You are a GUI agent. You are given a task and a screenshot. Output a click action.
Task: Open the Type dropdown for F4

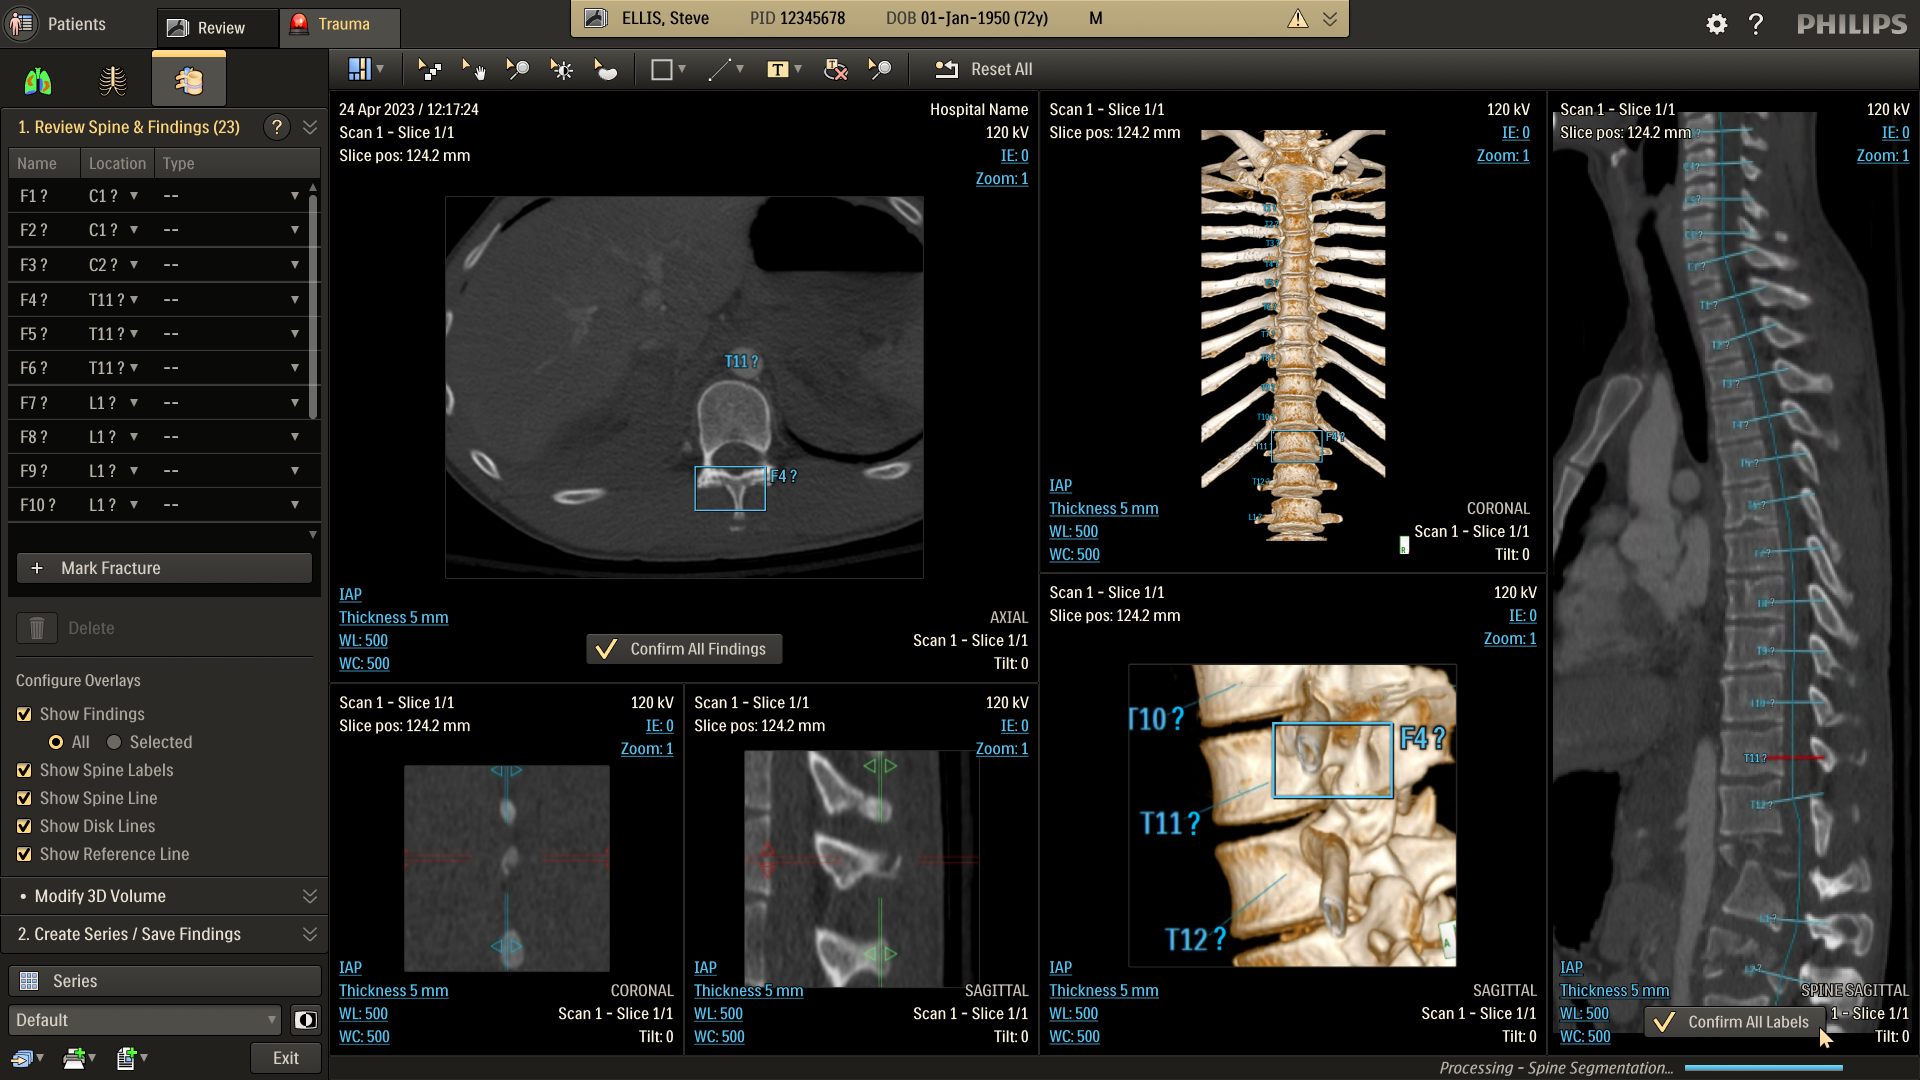[x=294, y=299]
